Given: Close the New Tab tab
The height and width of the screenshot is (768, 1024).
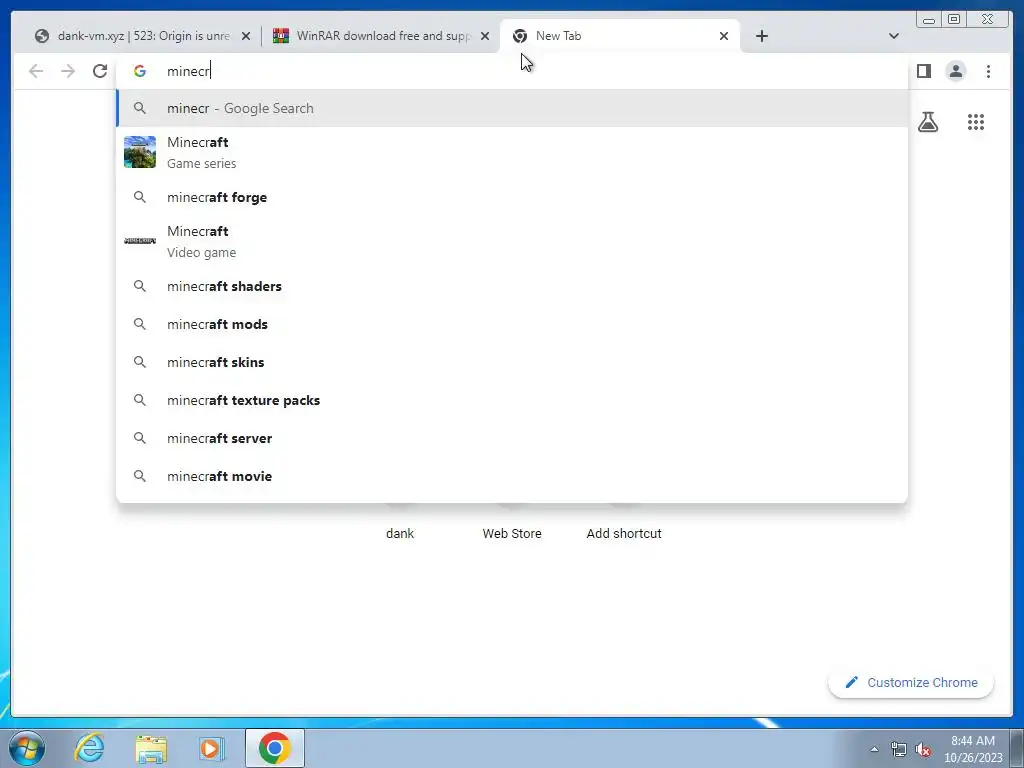Looking at the screenshot, I should [x=724, y=37].
